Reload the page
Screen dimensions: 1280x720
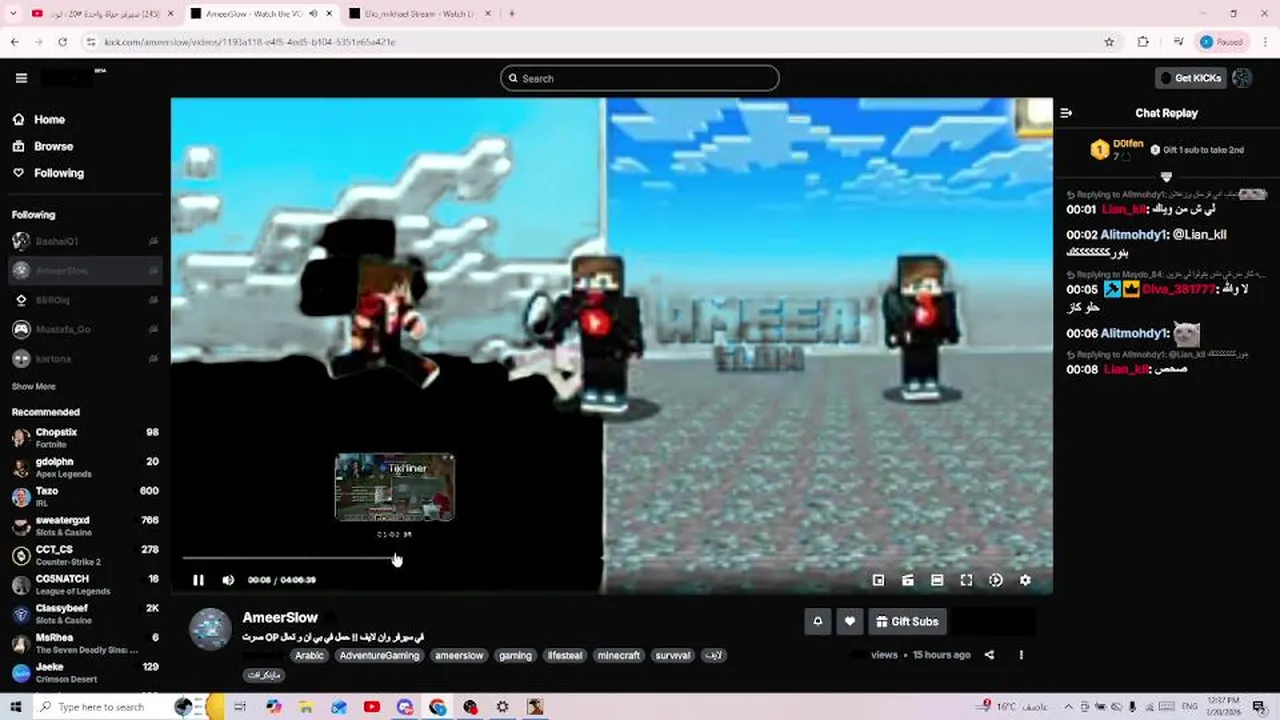tap(62, 42)
